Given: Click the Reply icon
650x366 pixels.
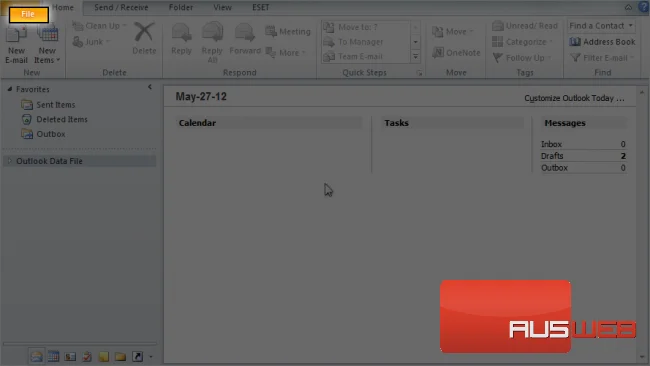Looking at the screenshot, I should coord(181,33).
